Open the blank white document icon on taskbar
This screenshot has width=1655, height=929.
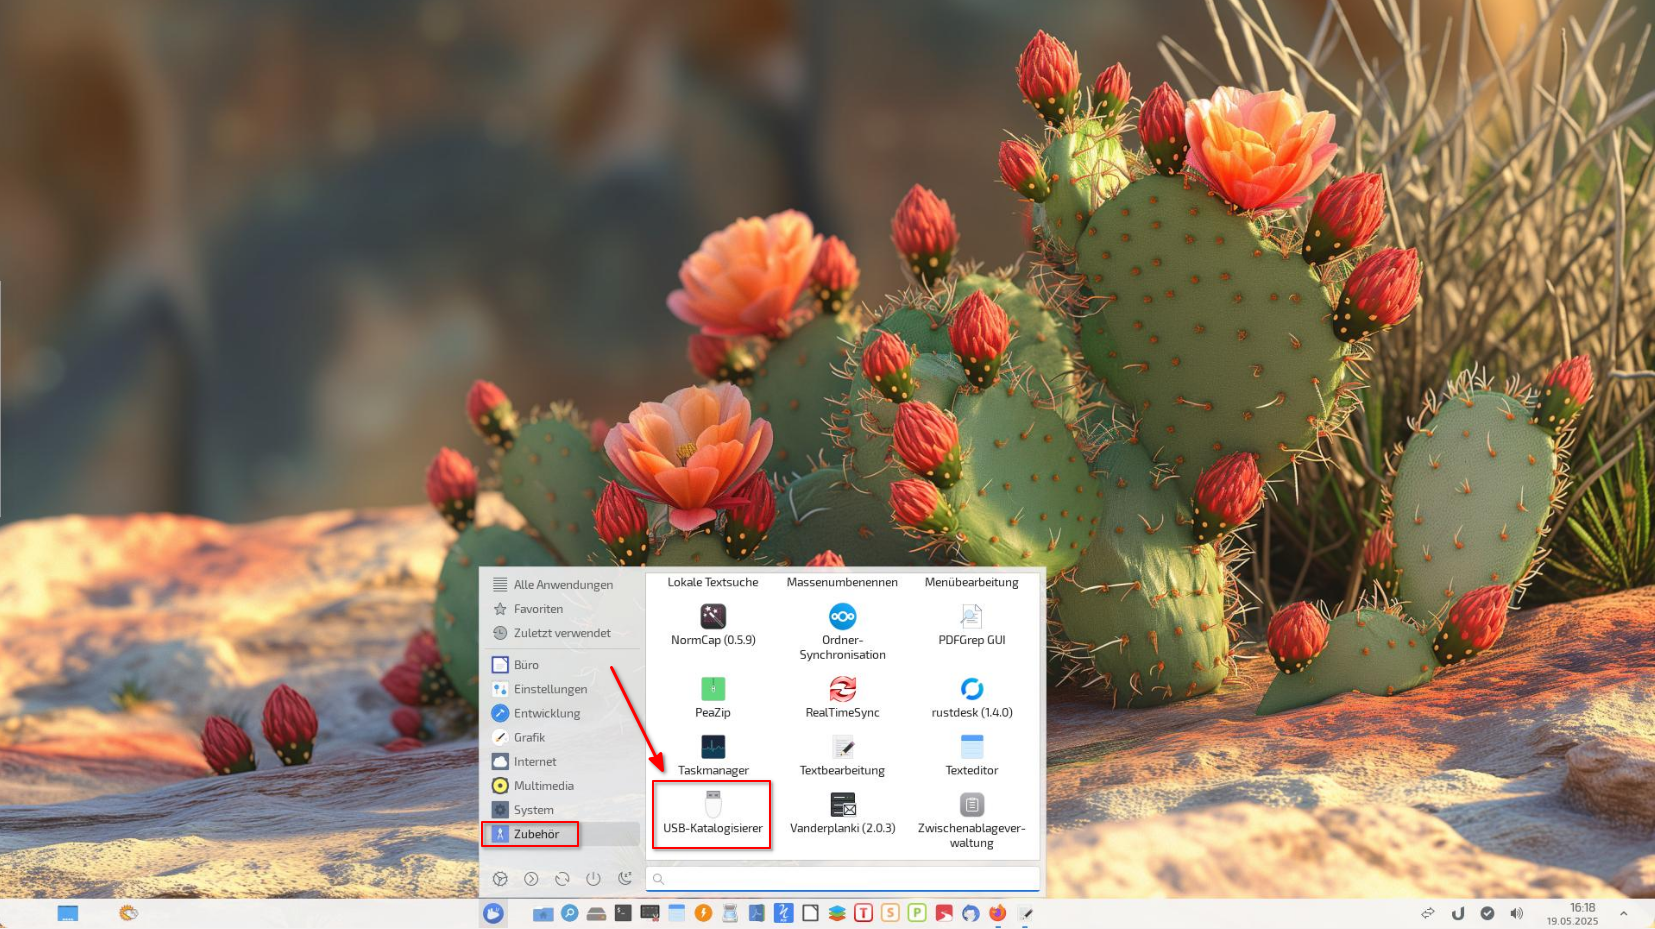(810, 913)
